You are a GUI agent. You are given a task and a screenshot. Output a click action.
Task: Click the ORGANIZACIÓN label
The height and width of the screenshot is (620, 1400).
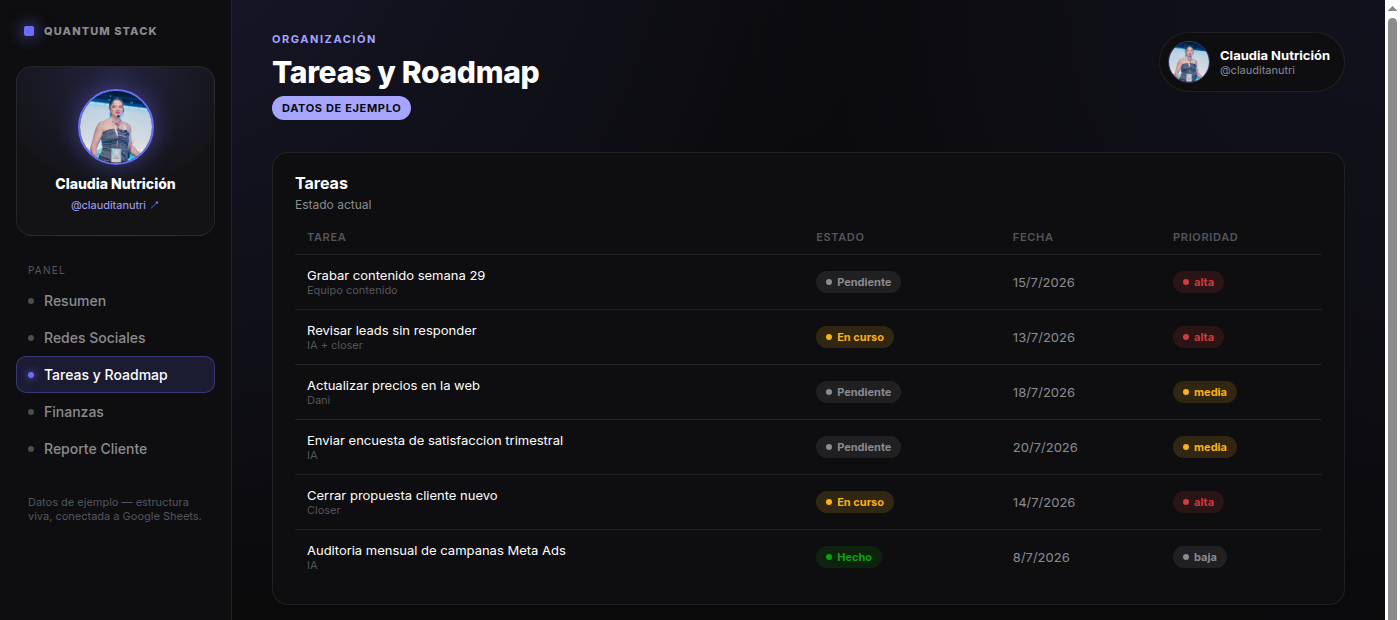point(324,39)
